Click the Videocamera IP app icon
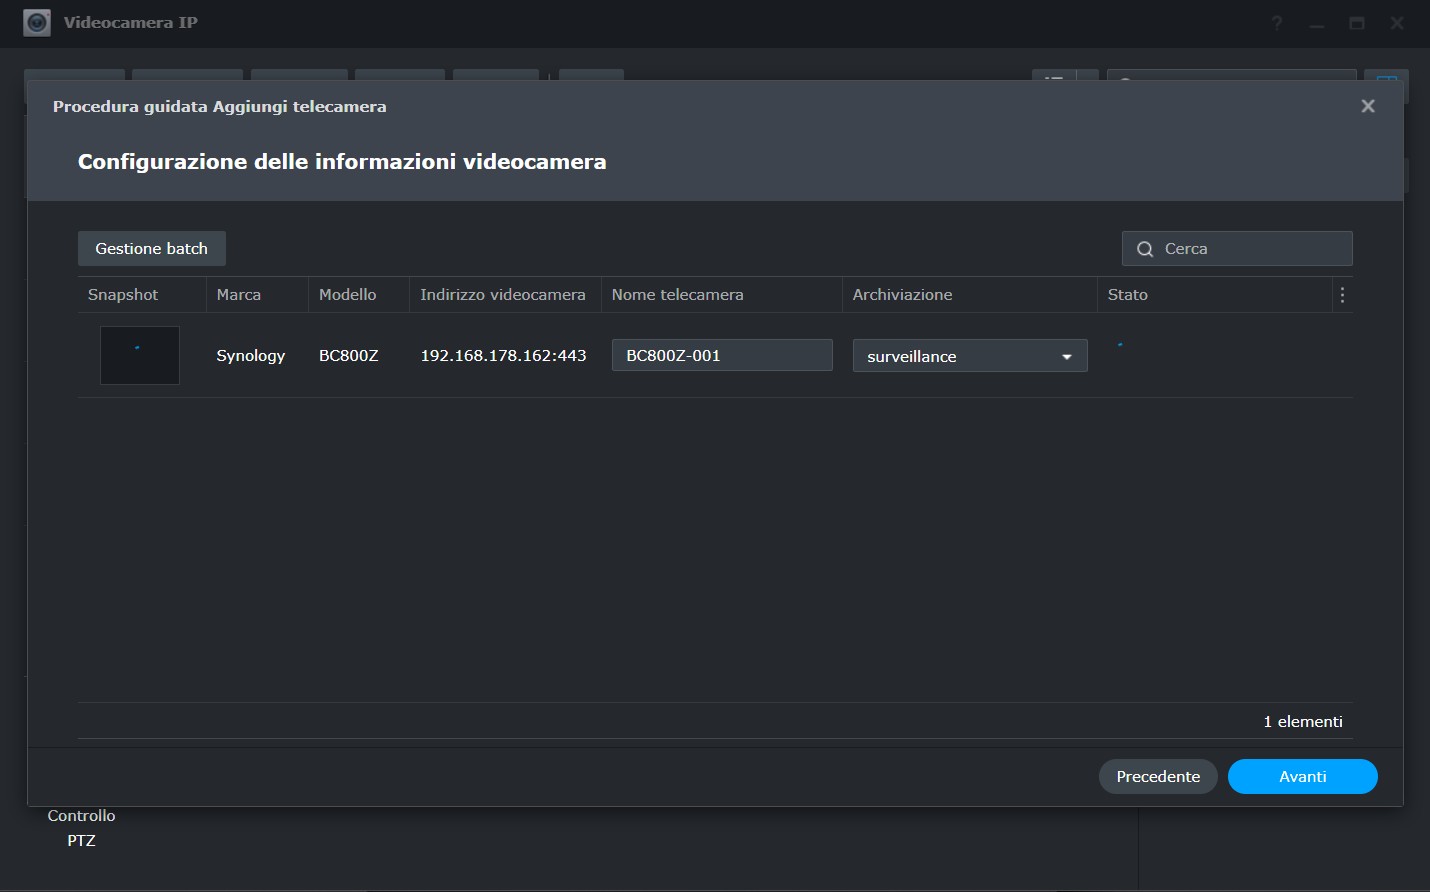 tap(37, 22)
